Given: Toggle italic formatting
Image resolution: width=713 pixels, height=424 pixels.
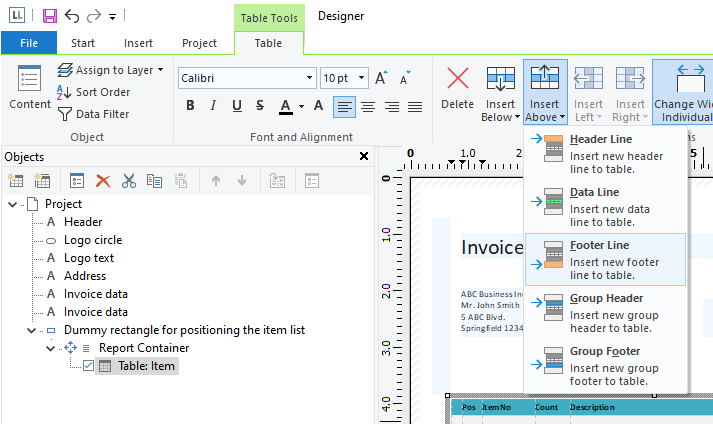Looking at the screenshot, I should coord(213,106).
